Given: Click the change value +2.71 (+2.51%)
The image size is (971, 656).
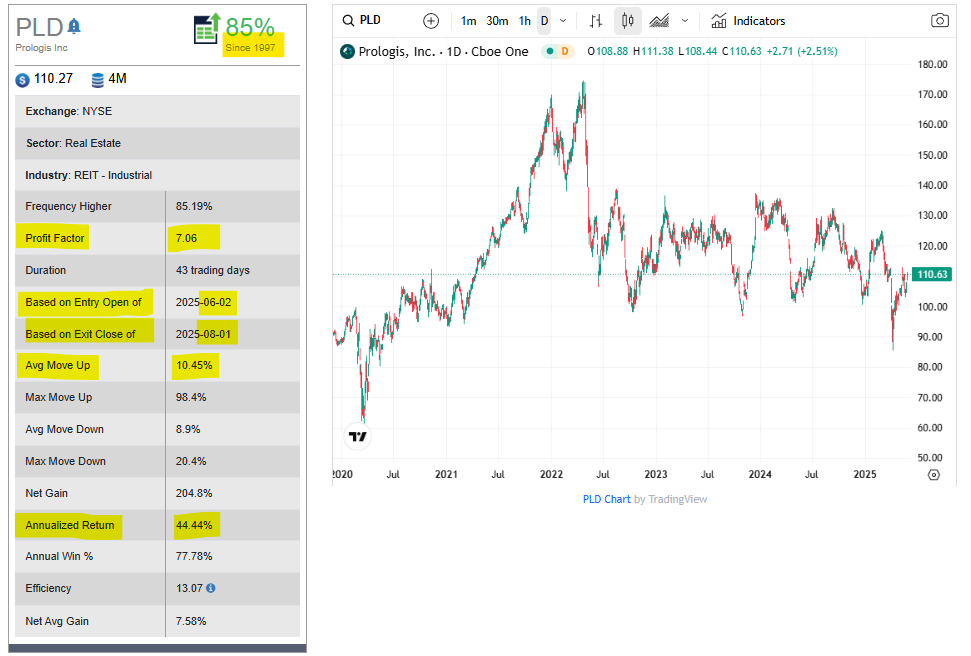Looking at the screenshot, I should (802, 51).
